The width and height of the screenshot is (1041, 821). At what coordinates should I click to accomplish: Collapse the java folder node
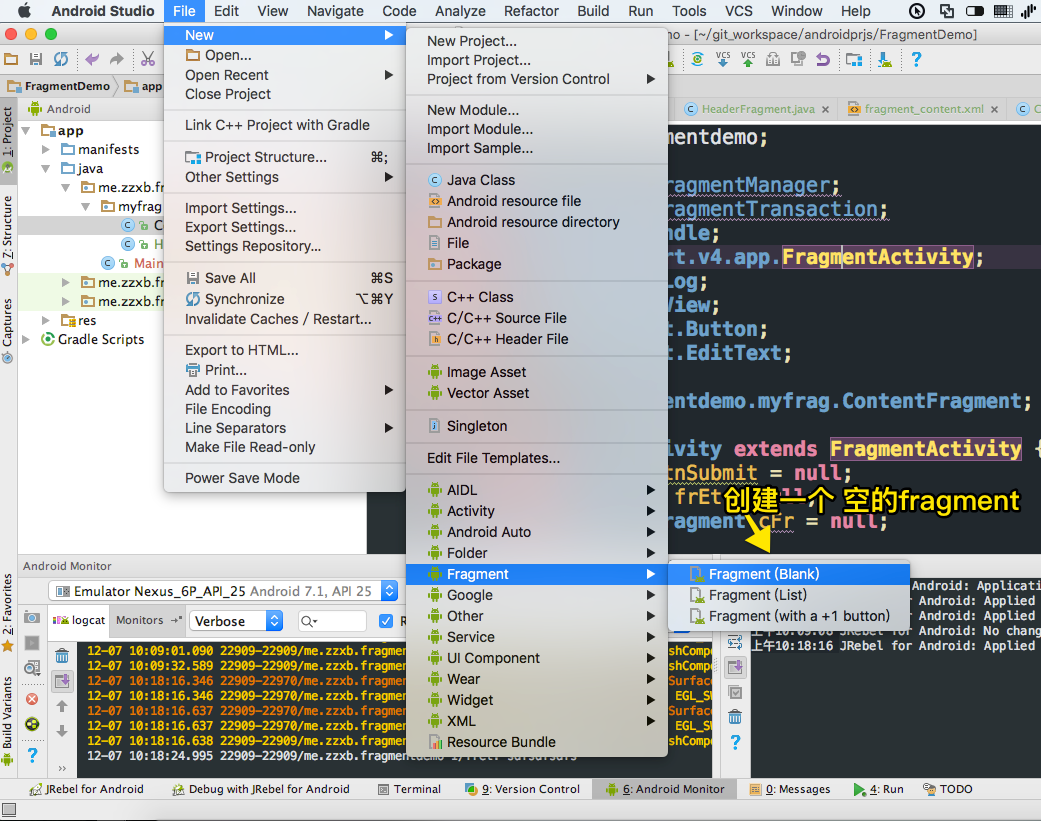pyautogui.click(x=46, y=169)
